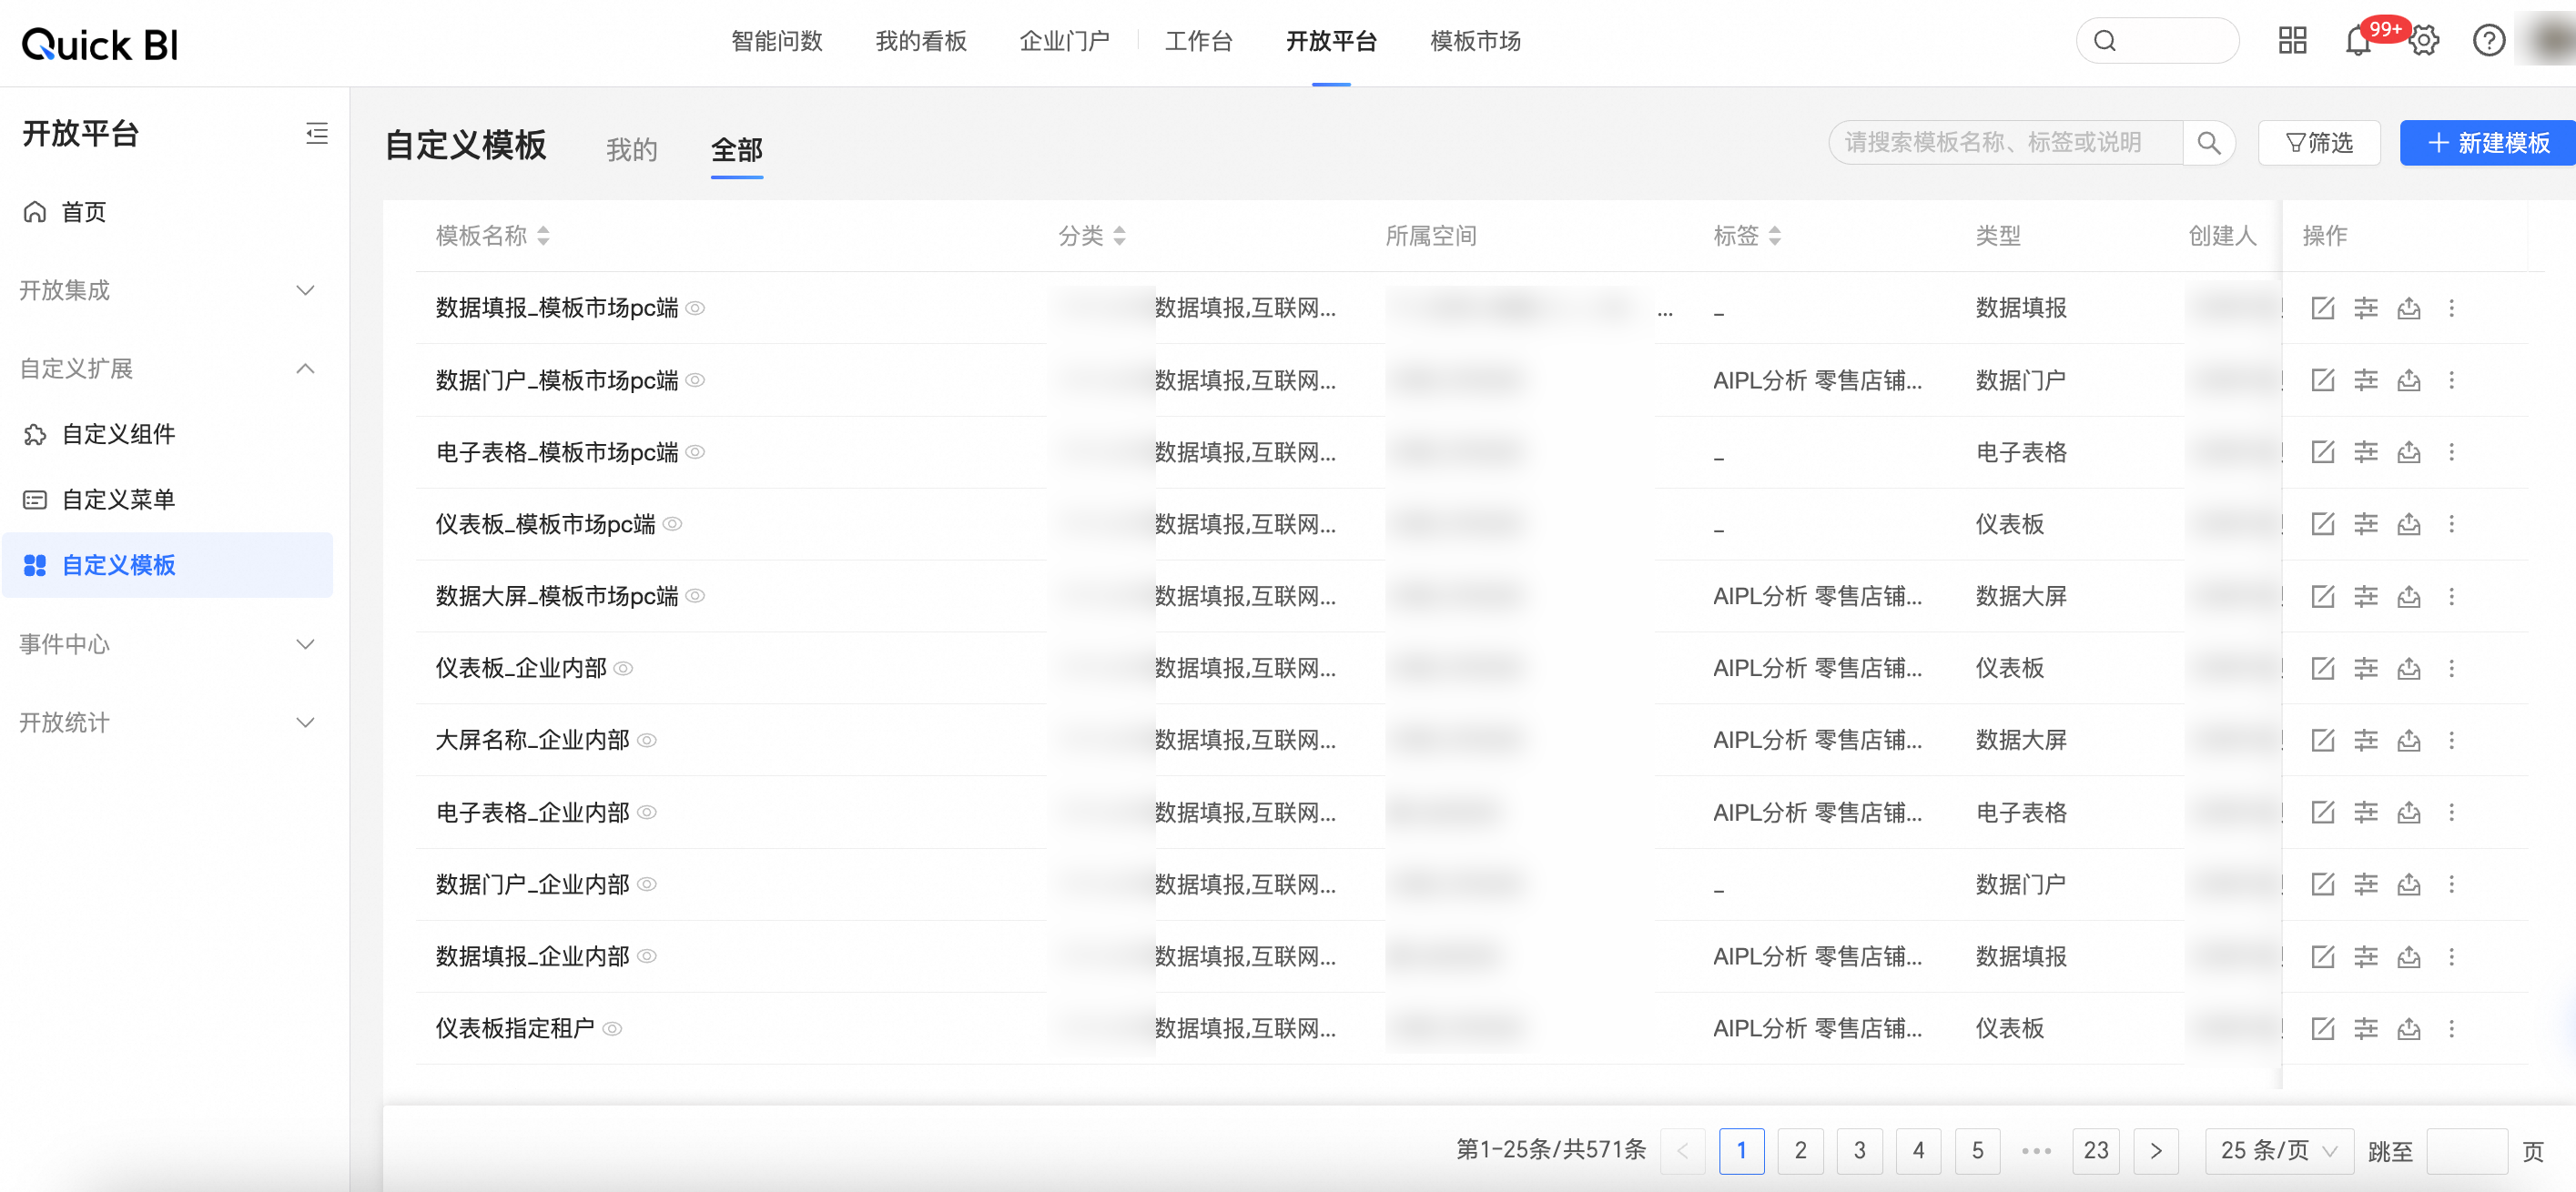
Task: Open more actions for 数据填报_模板市场pc端
Action: 2452,308
